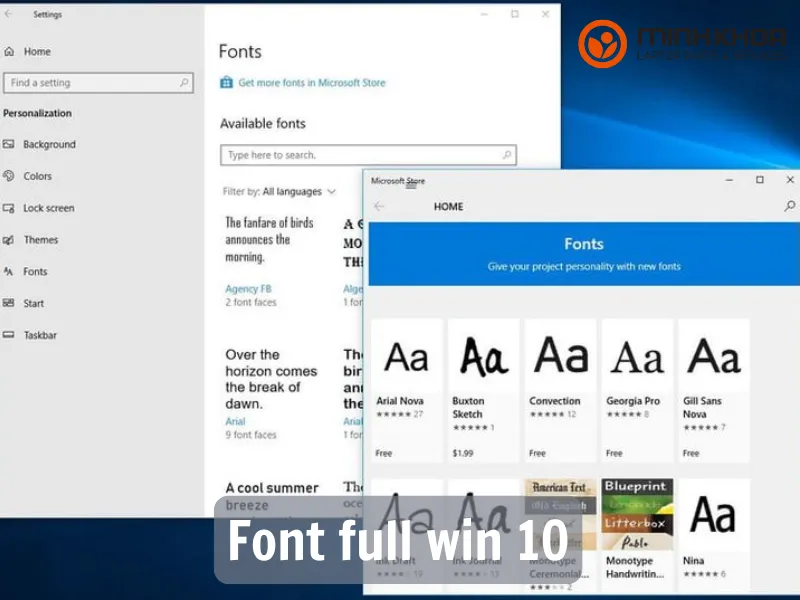Open the Lock screen settings page
The height and width of the screenshot is (600, 800).
(49, 208)
